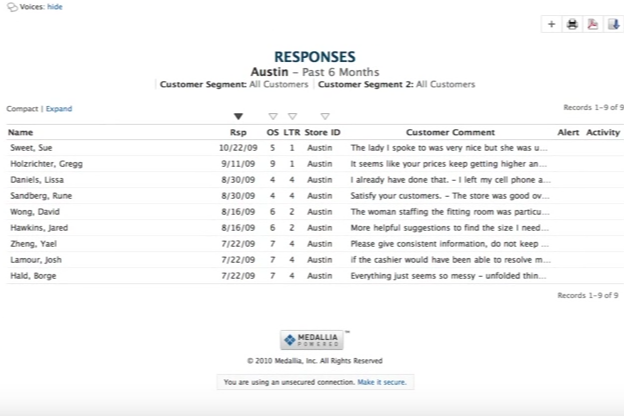Select David Wong's response row
Image resolution: width=624 pixels, height=416 pixels.
tap(35, 212)
